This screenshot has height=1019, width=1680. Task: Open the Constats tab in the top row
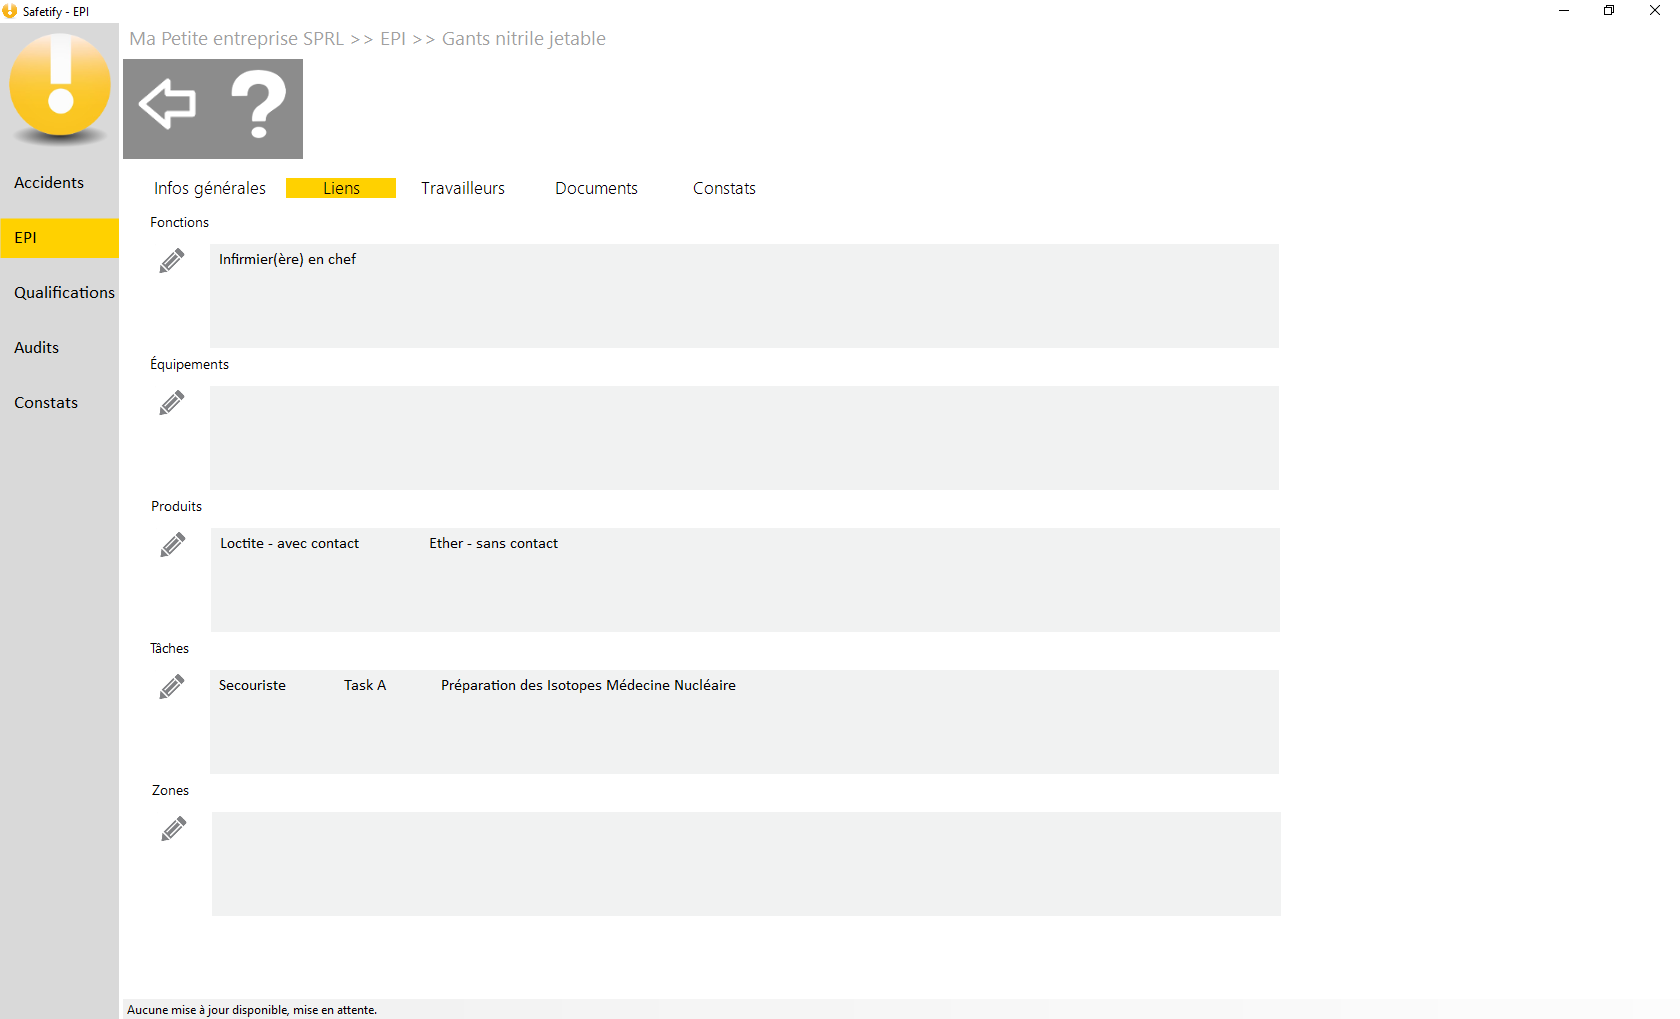(724, 188)
